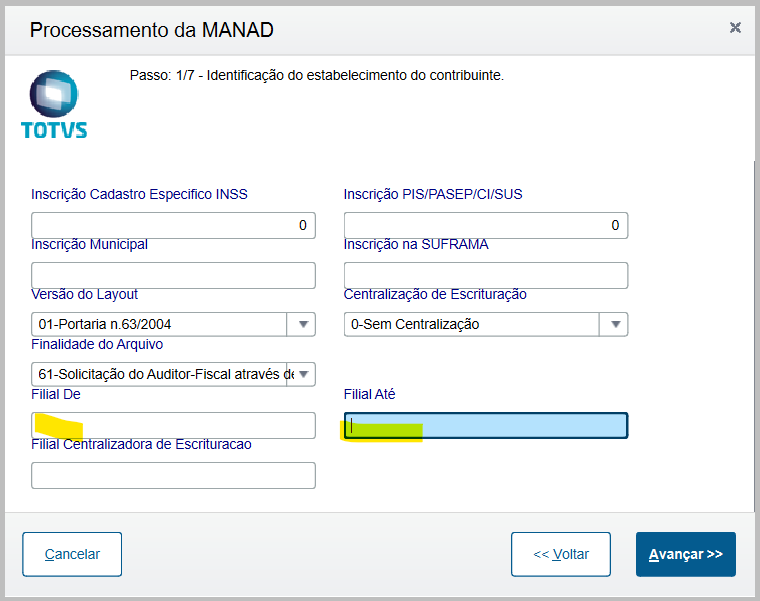Click the Filial Centralizadora de Escrituracao field
The height and width of the screenshot is (601, 760).
coord(173,475)
